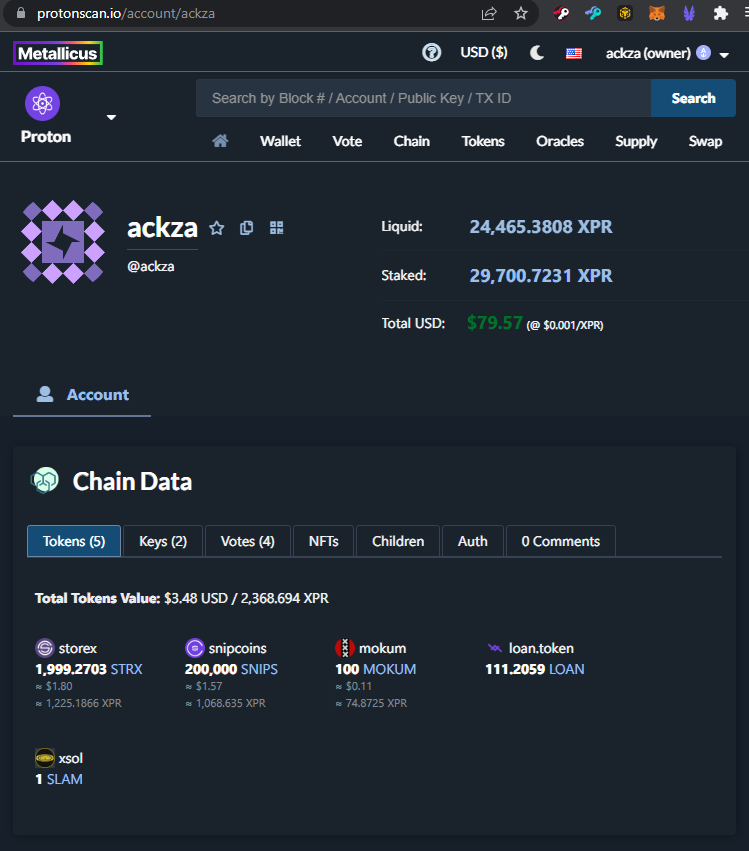
Task: Bookmark the page with star icon
Action: click(x=521, y=13)
